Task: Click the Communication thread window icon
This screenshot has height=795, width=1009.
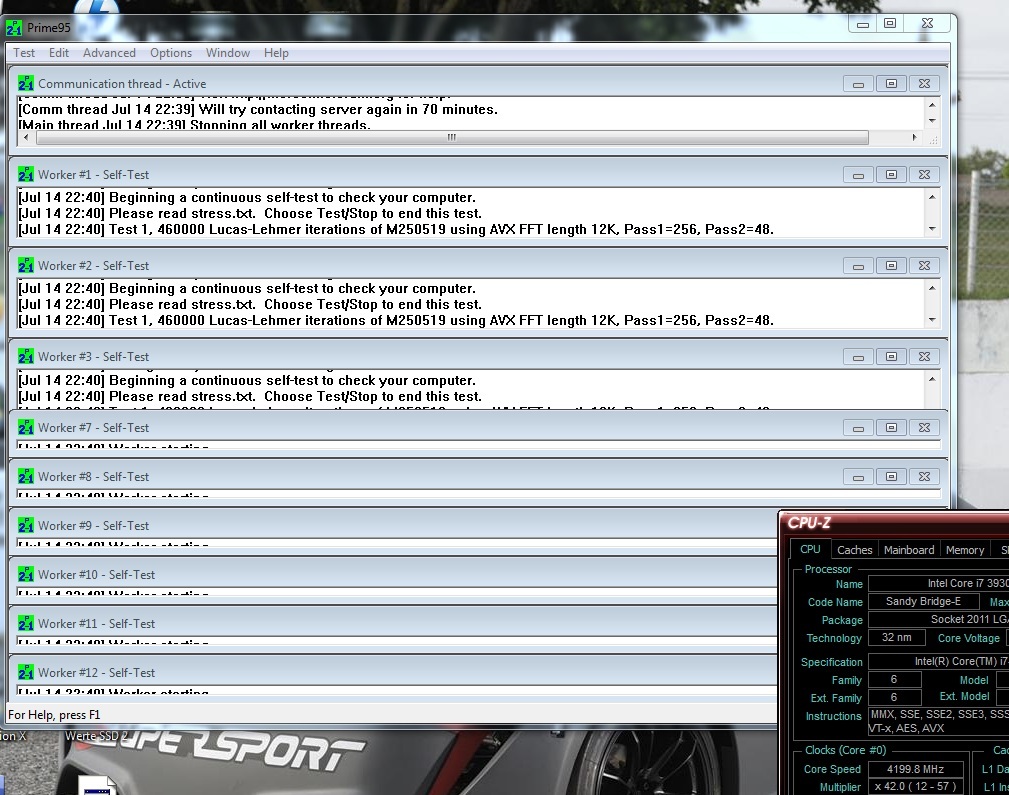Action: [26, 84]
